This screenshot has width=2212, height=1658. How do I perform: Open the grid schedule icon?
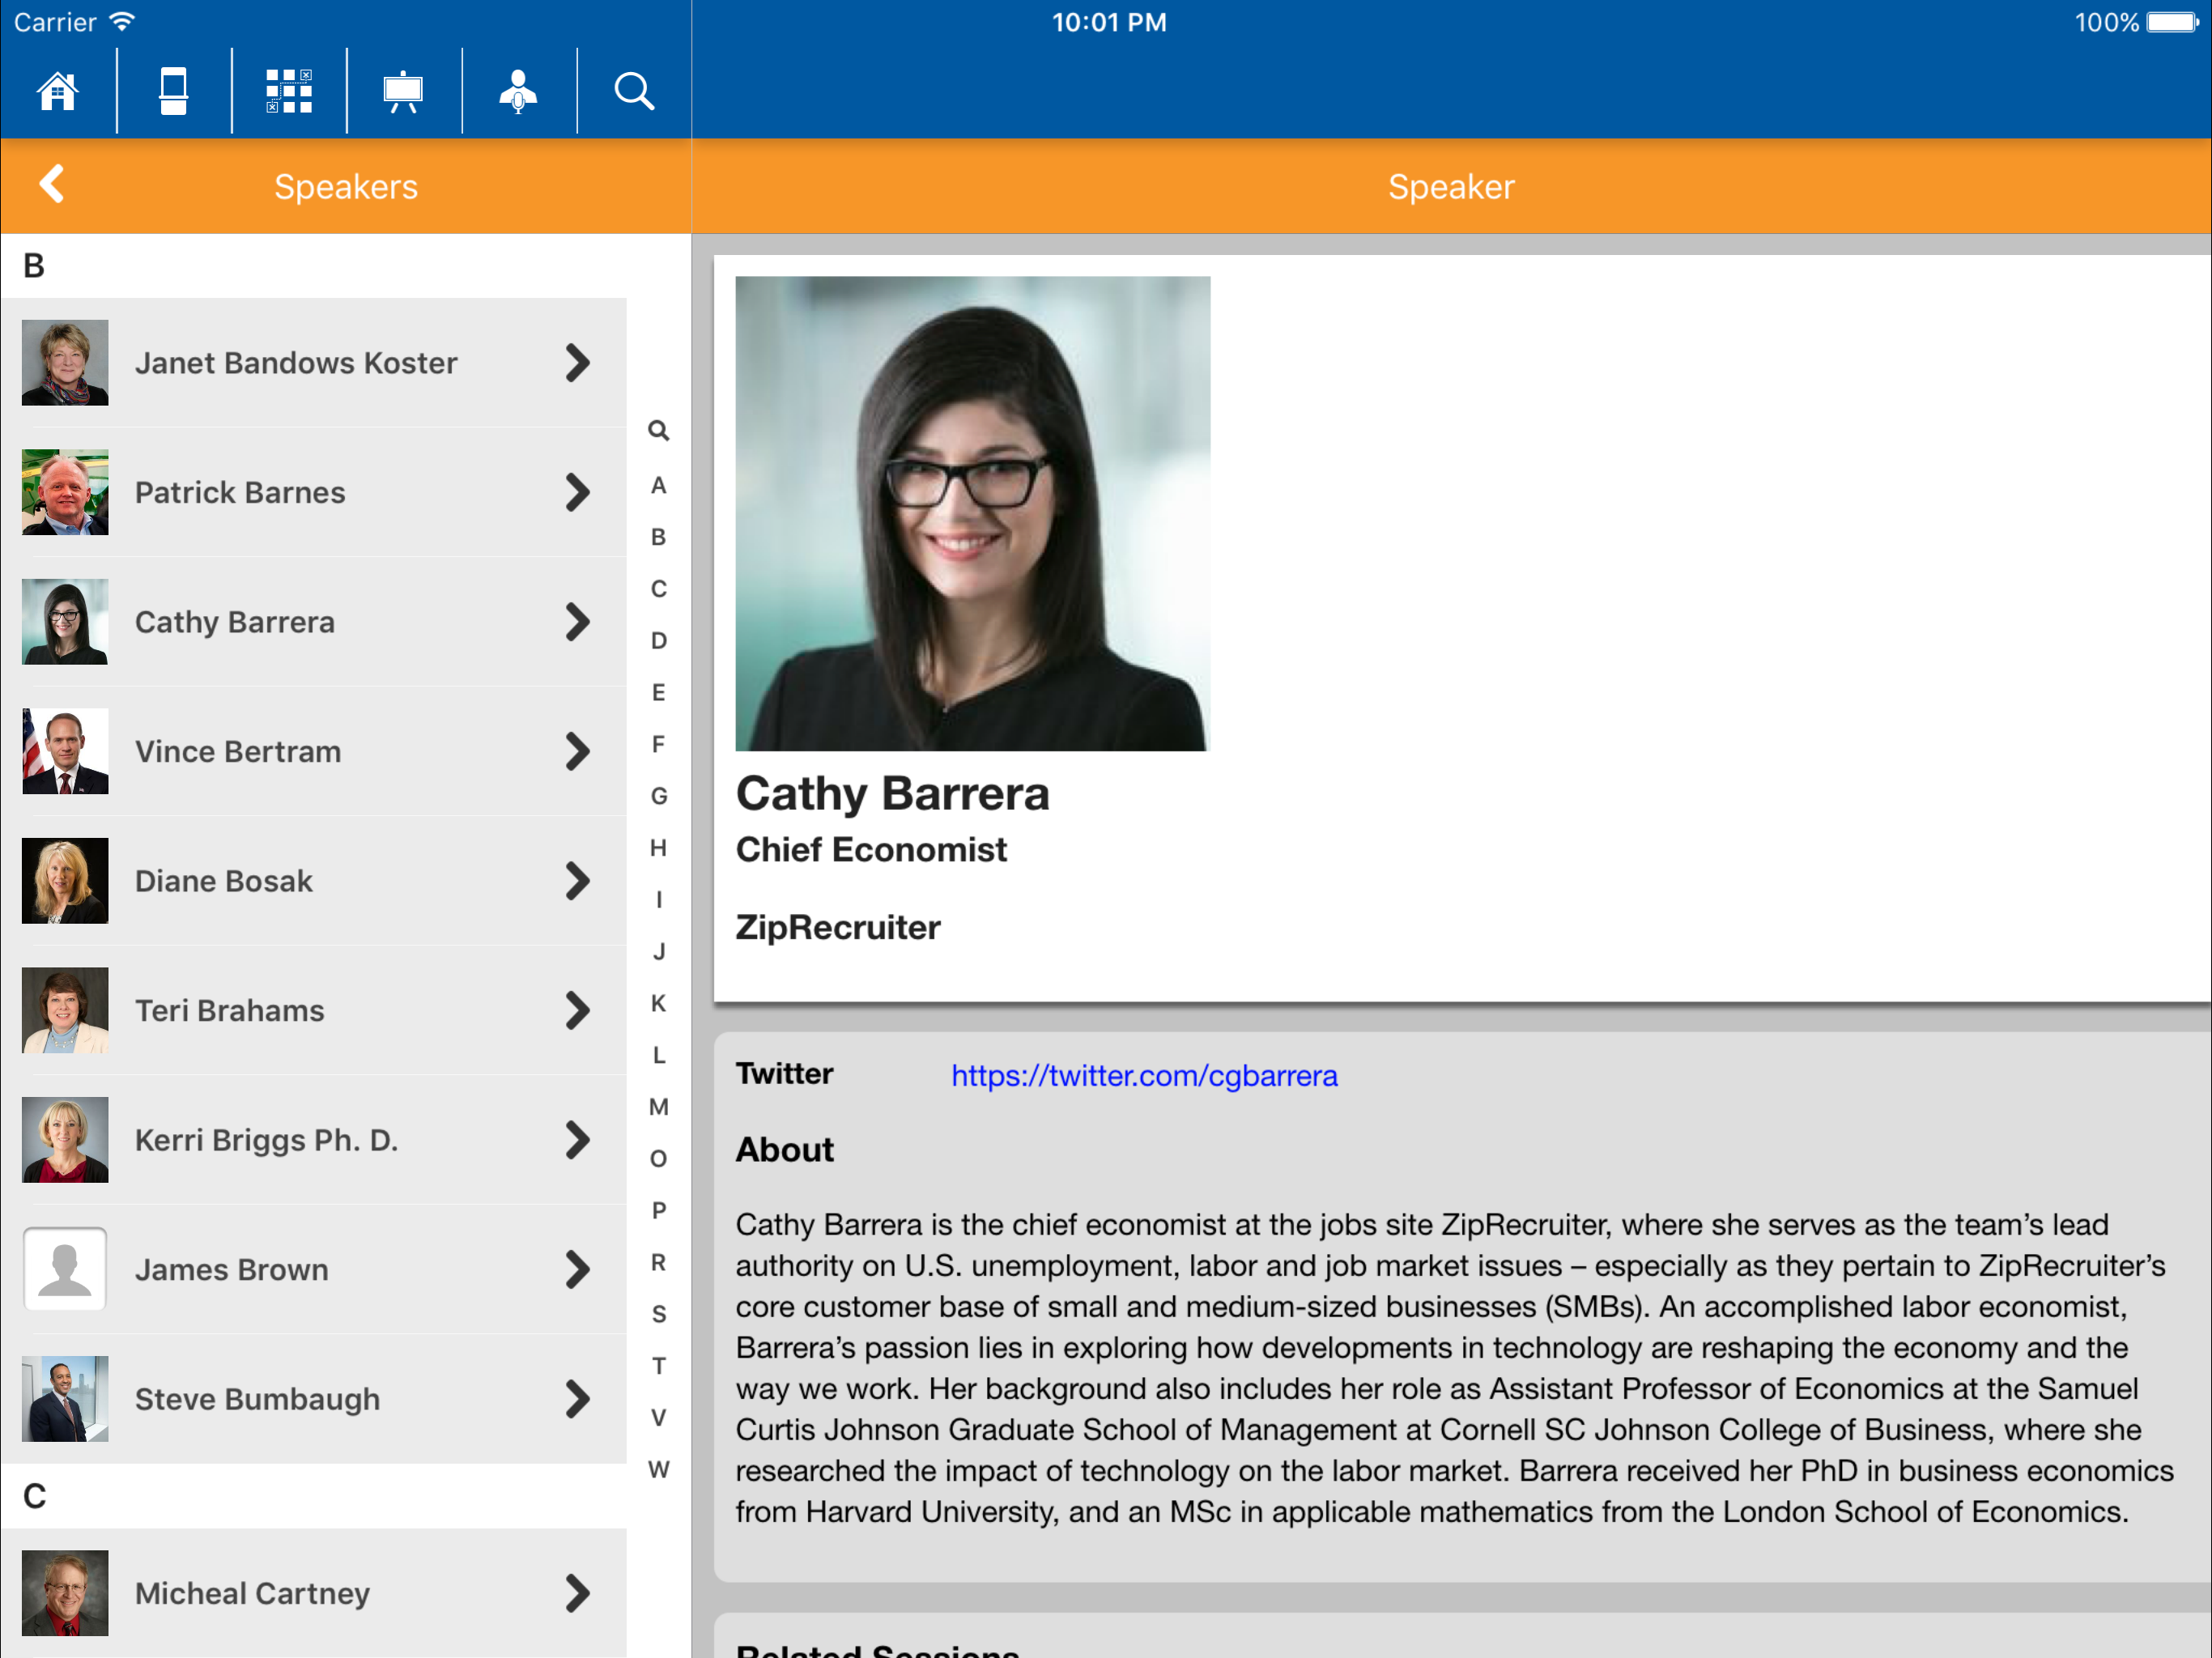(x=289, y=91)
